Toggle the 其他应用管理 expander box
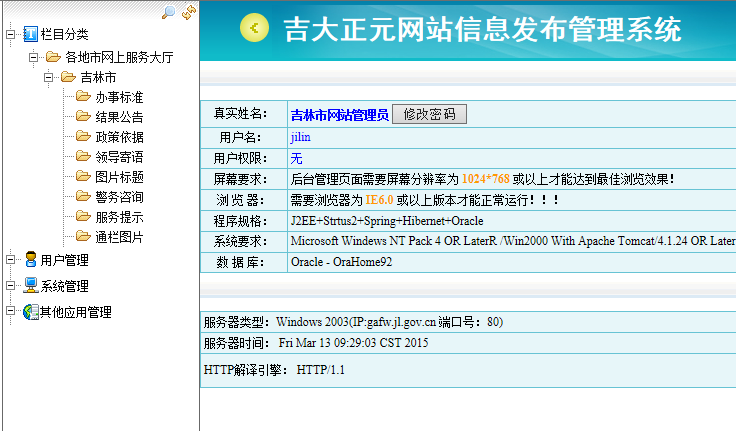This screenshot has height=431, width=736. (10, 311)
